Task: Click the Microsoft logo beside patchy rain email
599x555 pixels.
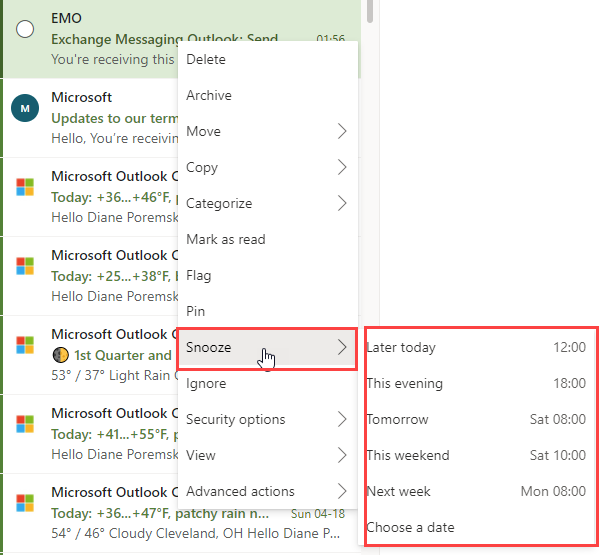Action: click(25, 503)
